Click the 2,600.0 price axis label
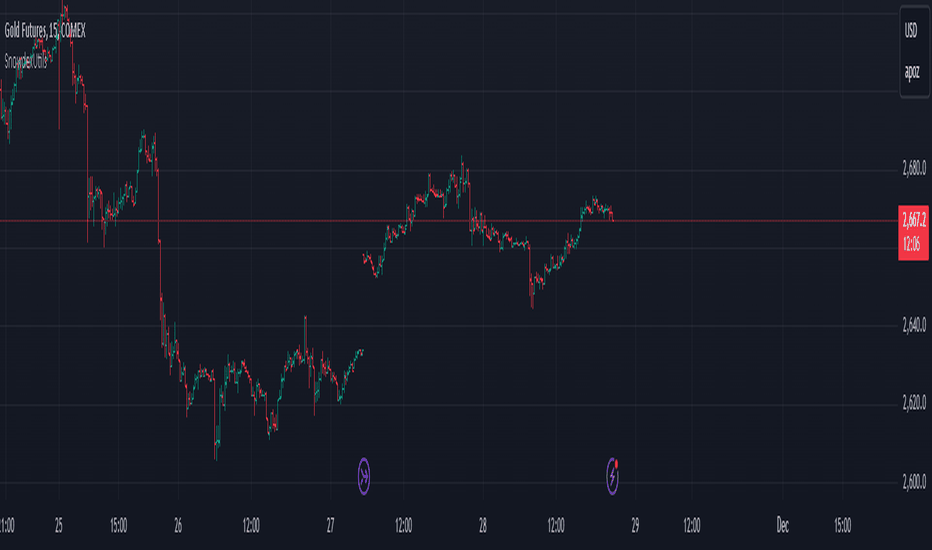This screenshot has width=932, height=550. [x=914, y=481]
